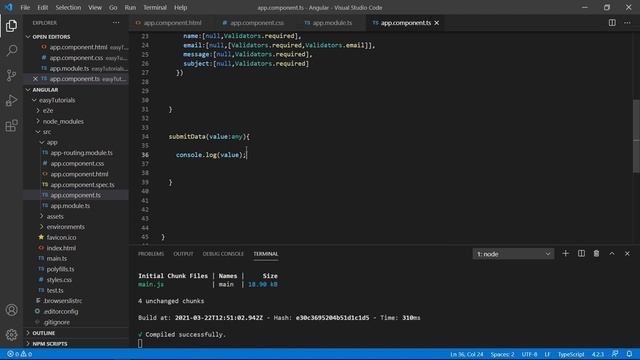Open app-routing.module.ts in file tree
Image resolution: width=640 pixels, height=360 pixels.
[x=82, y=153]
